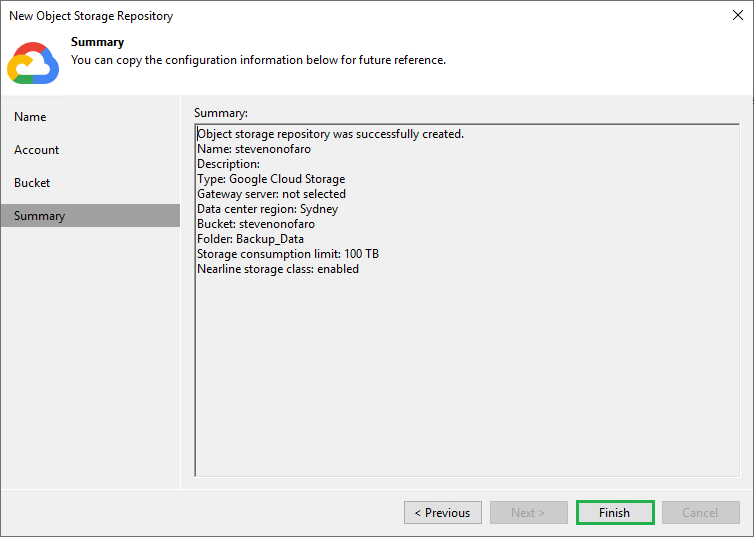Click the 'Type: Google Cloud Storage' line
754x537 pixels.
271,179
